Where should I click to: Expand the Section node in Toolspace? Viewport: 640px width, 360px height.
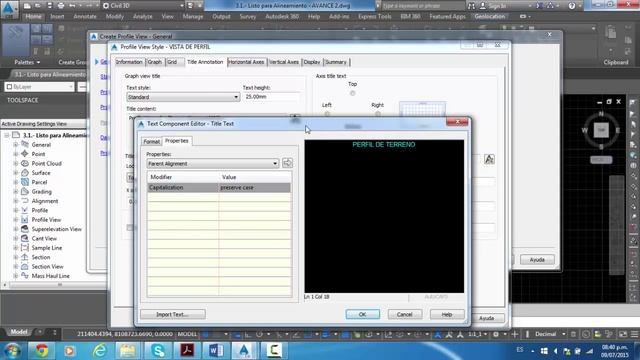tap(16, 258)
